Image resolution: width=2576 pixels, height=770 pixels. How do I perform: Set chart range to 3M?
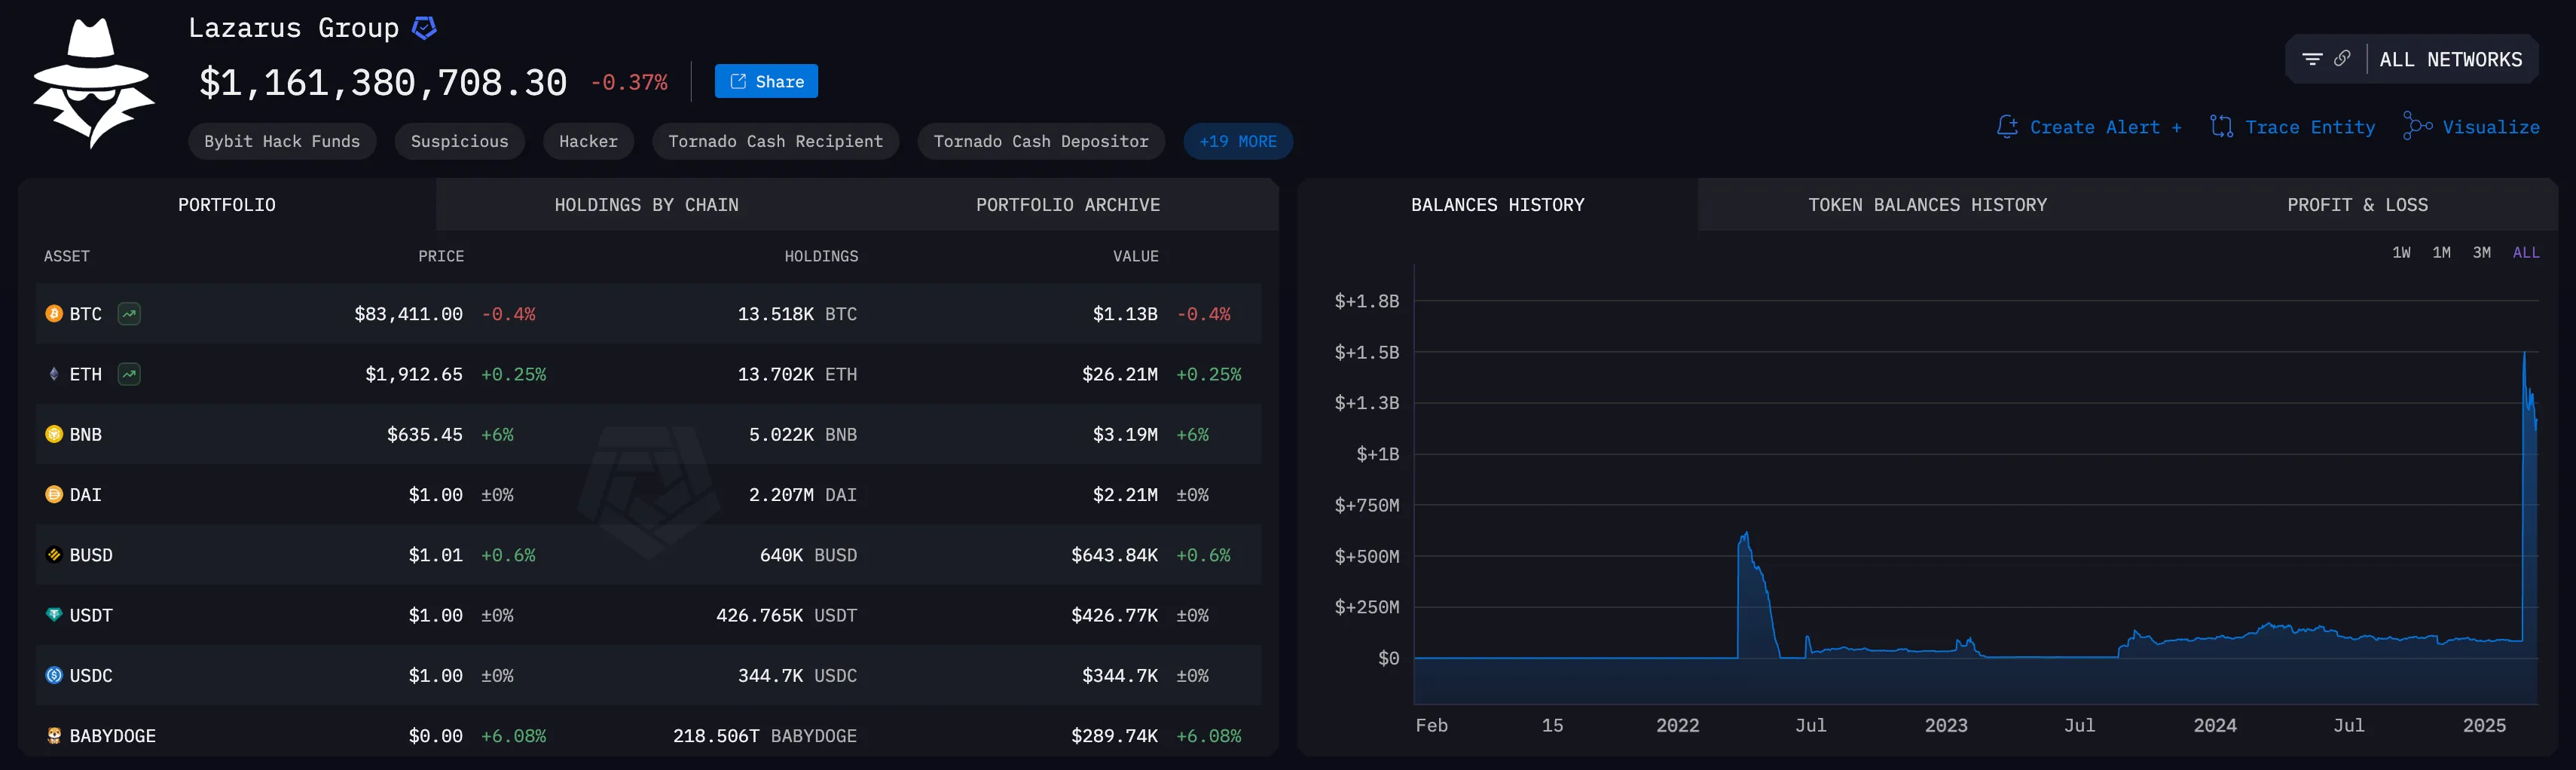pos(2481,253)
